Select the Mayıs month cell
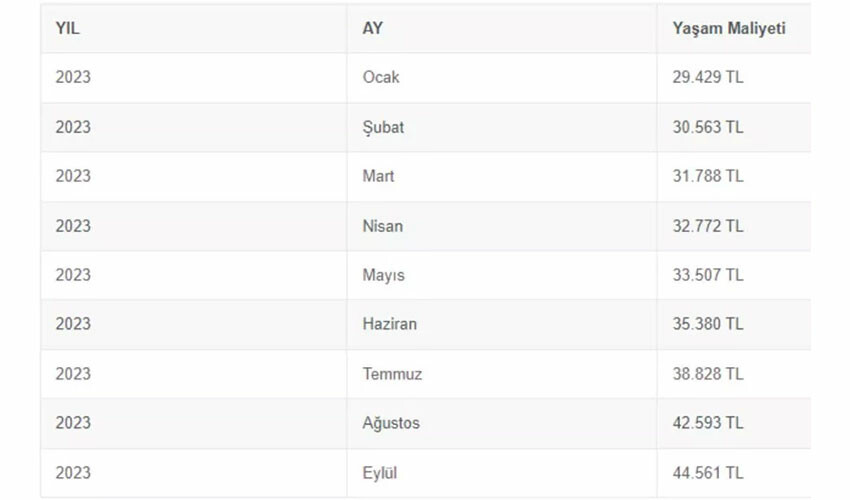 coord(383,275)
